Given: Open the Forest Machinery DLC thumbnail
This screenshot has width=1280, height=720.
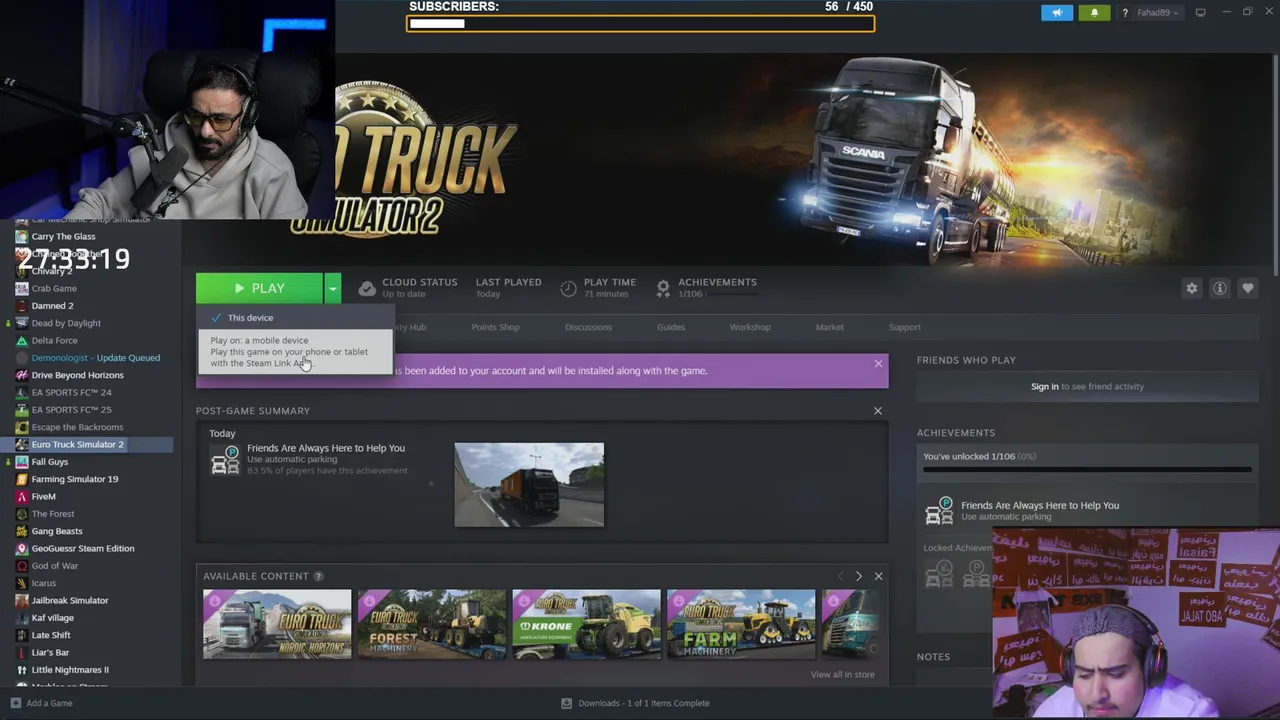Looking at the screenshot, I should [x=432, y=624].
